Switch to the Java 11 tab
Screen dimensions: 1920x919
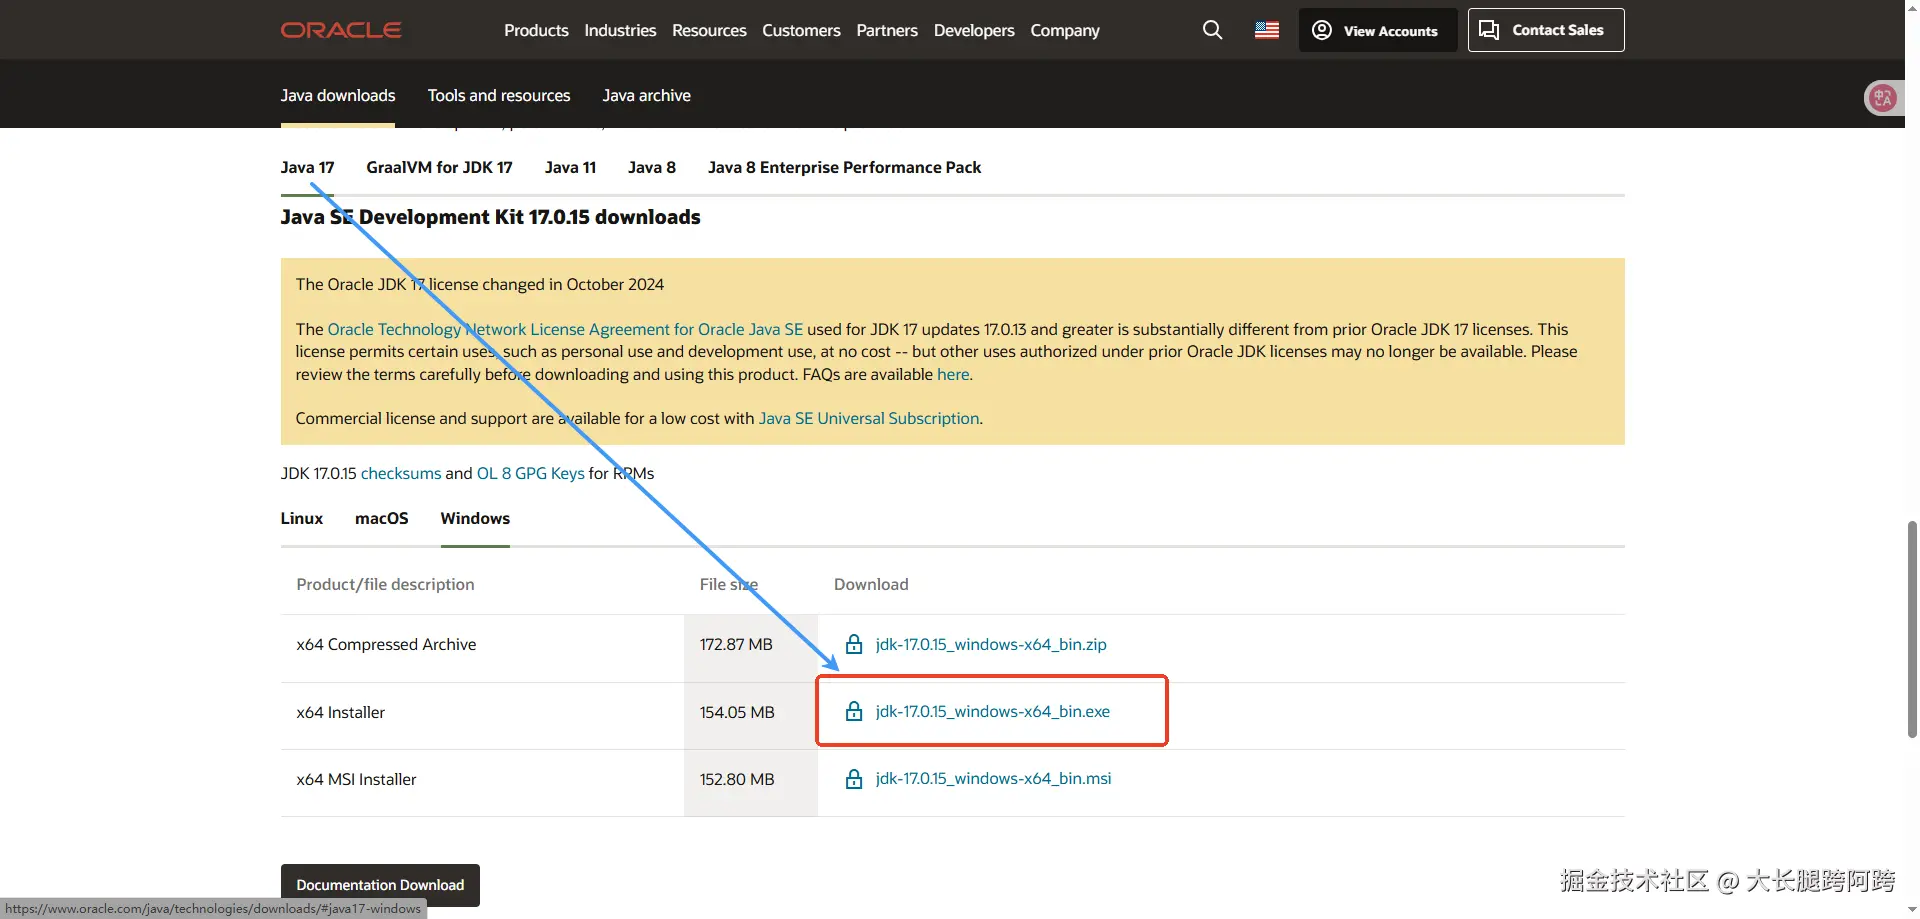coord(570,167)
